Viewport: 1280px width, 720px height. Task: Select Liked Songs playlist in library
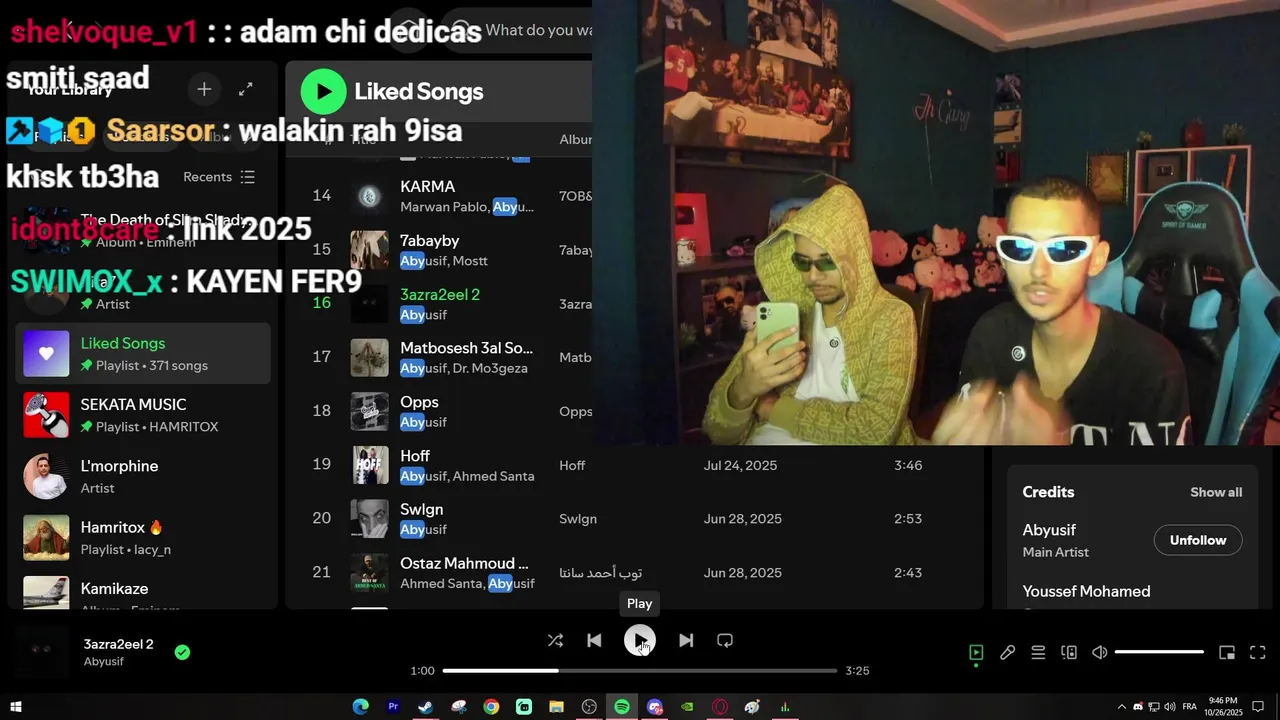143,353
